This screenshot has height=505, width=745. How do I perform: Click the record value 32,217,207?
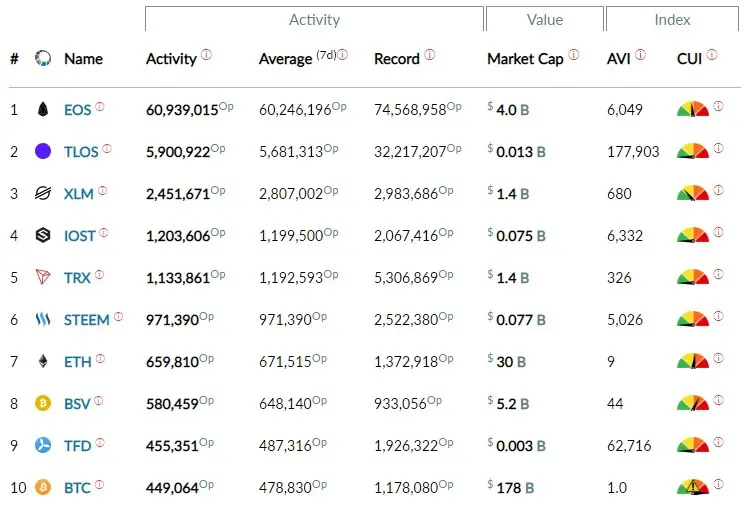click(410, 152)
